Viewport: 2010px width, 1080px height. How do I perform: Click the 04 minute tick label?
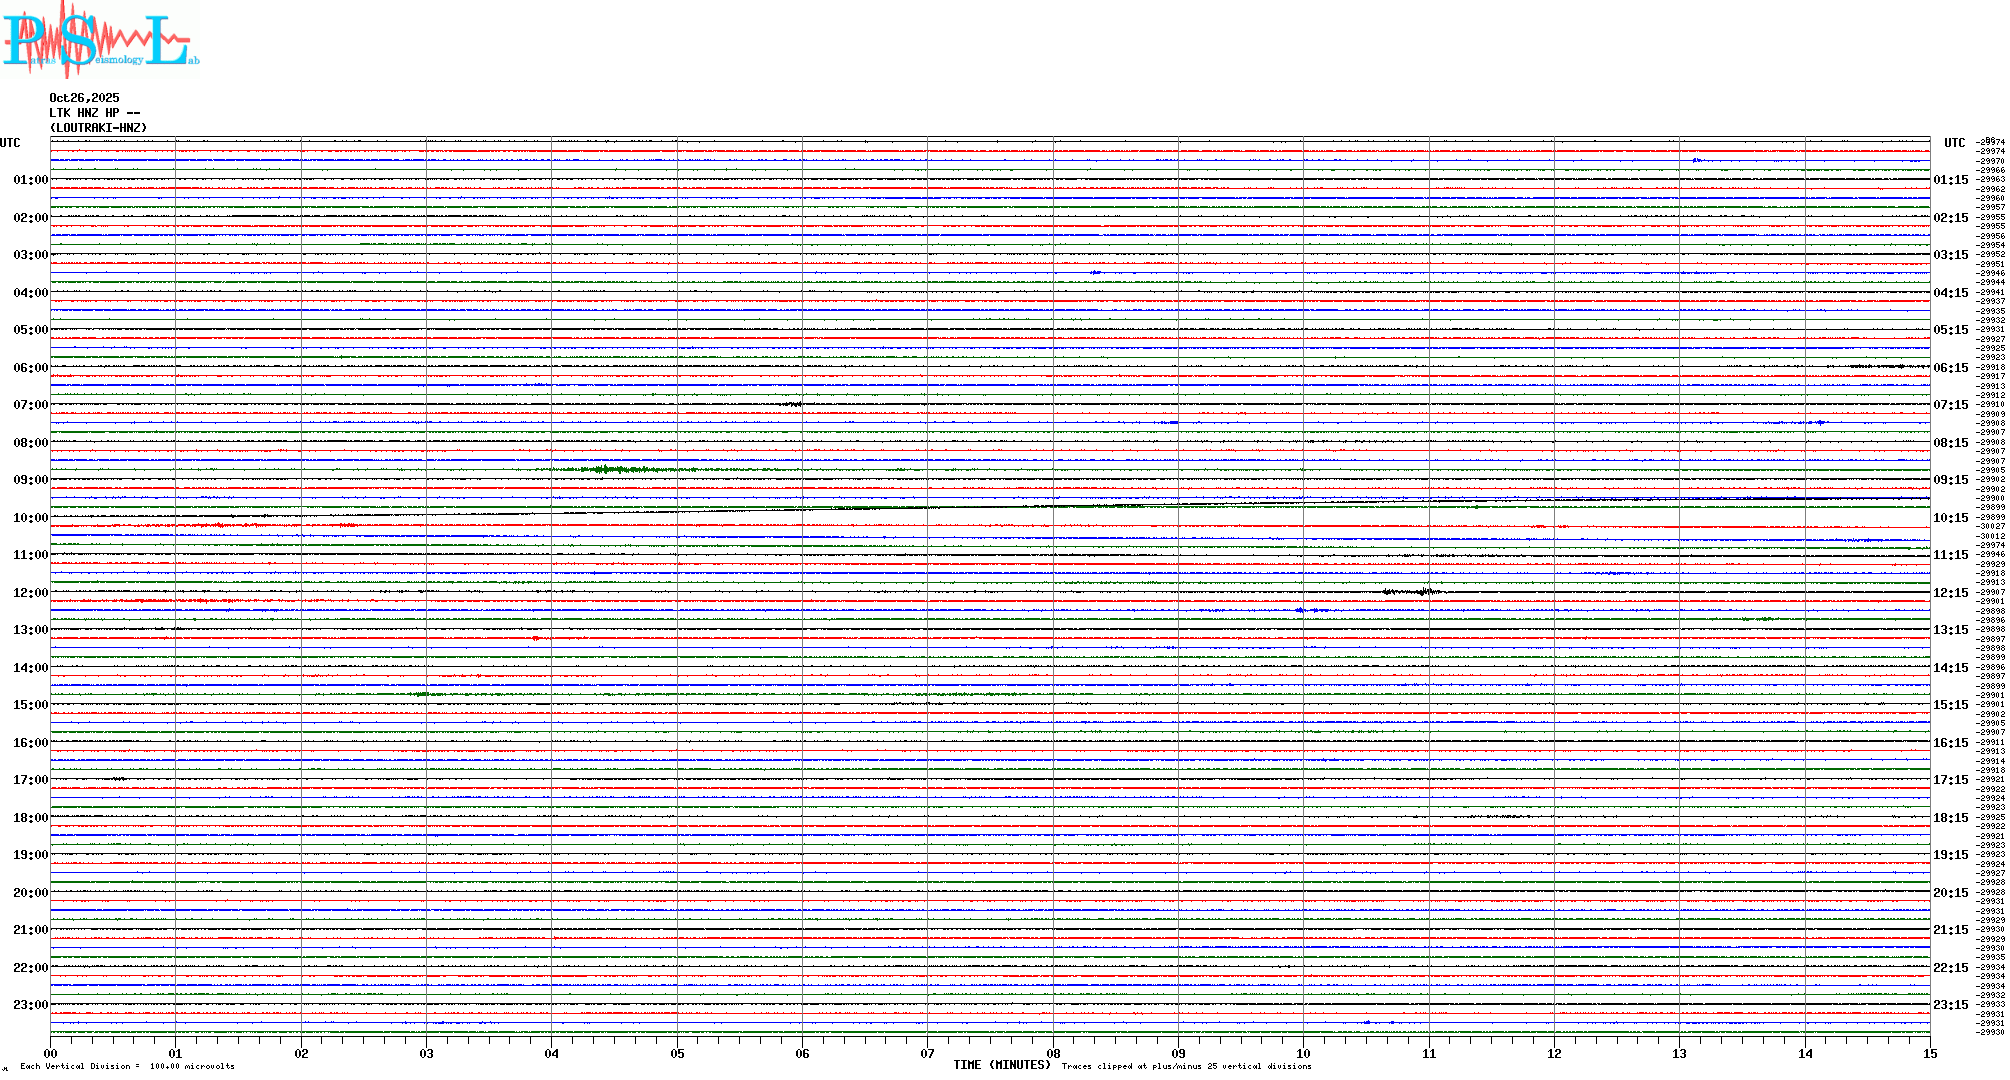(x=552, y=1053)
